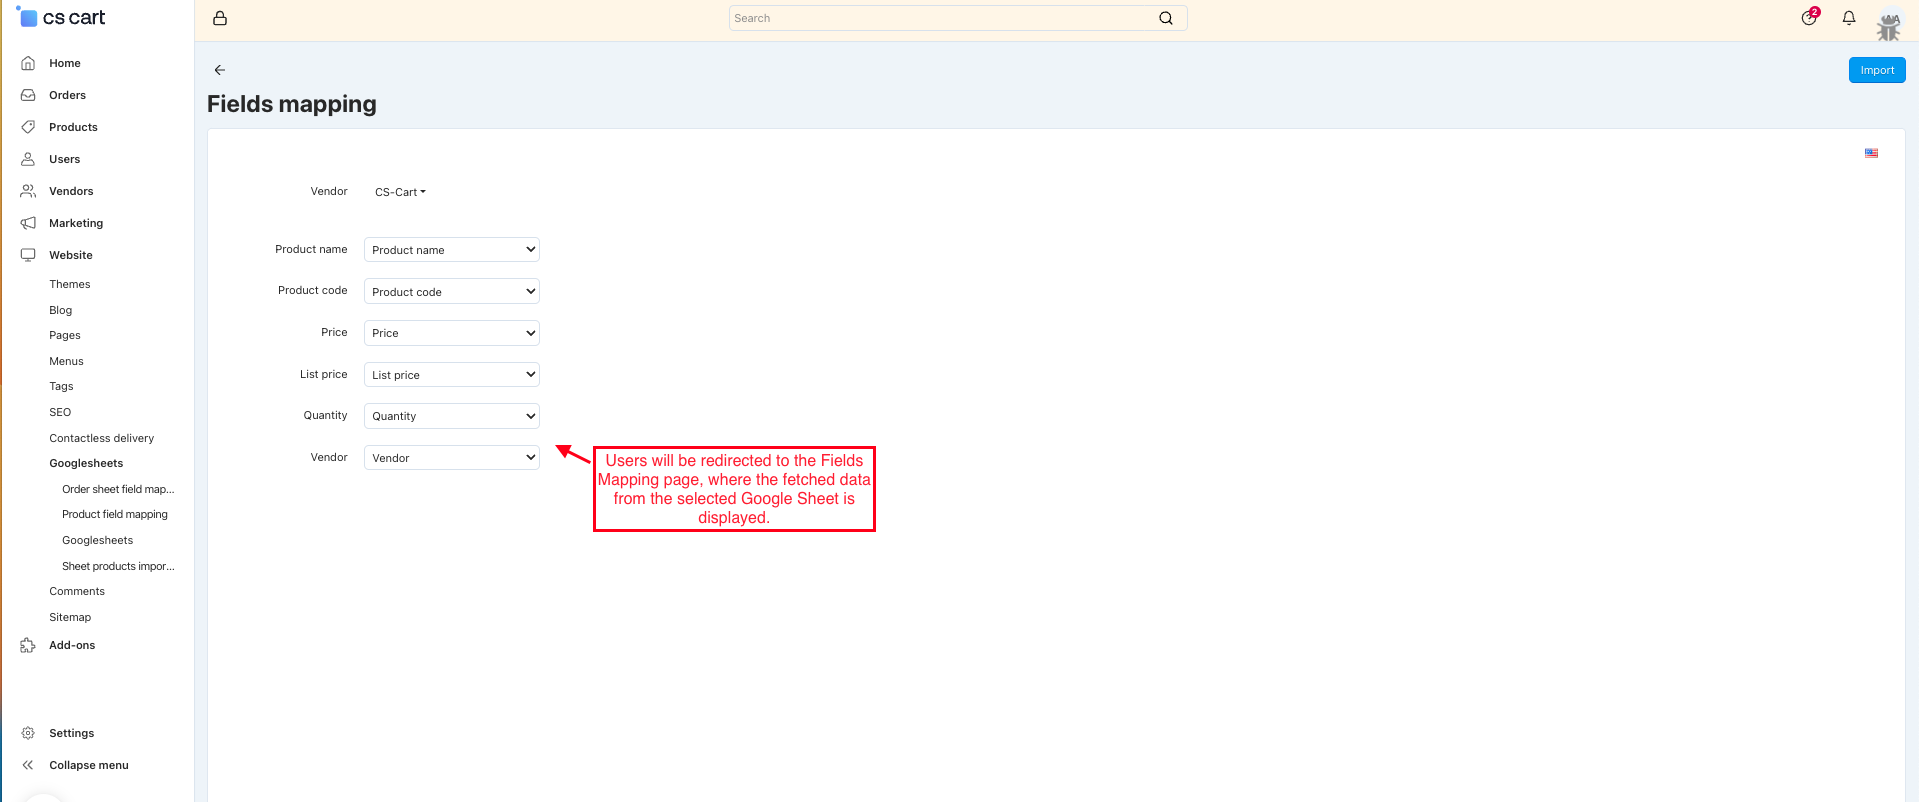
Task: Open the notifications bell
Action: coord(1849,18)
